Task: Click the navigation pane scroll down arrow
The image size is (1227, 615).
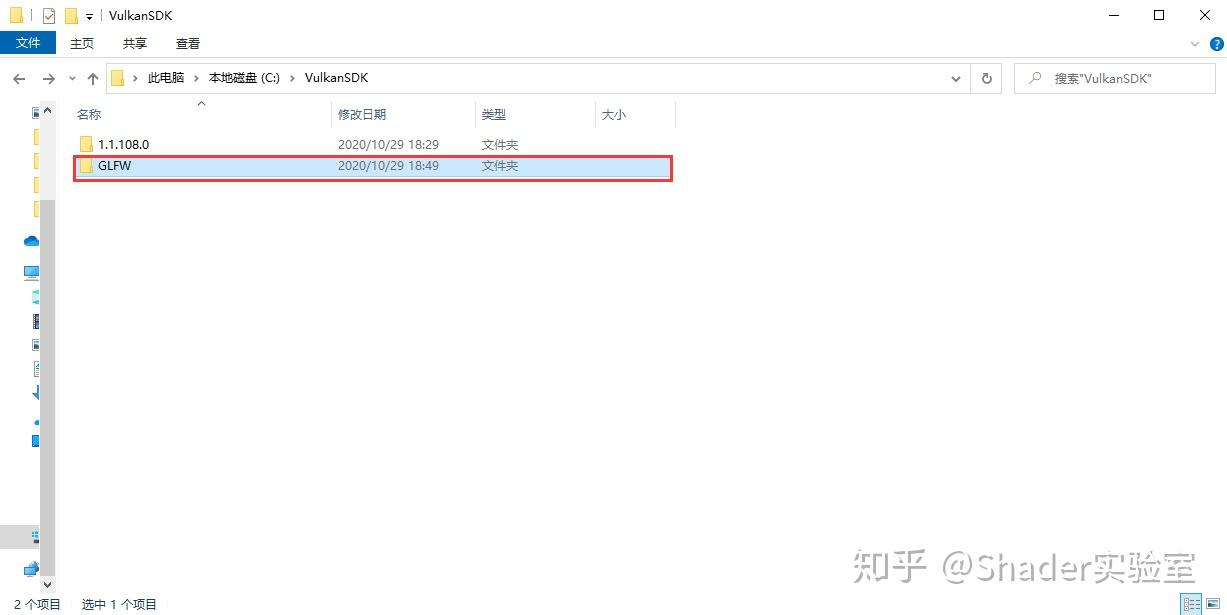Action: 47,584
